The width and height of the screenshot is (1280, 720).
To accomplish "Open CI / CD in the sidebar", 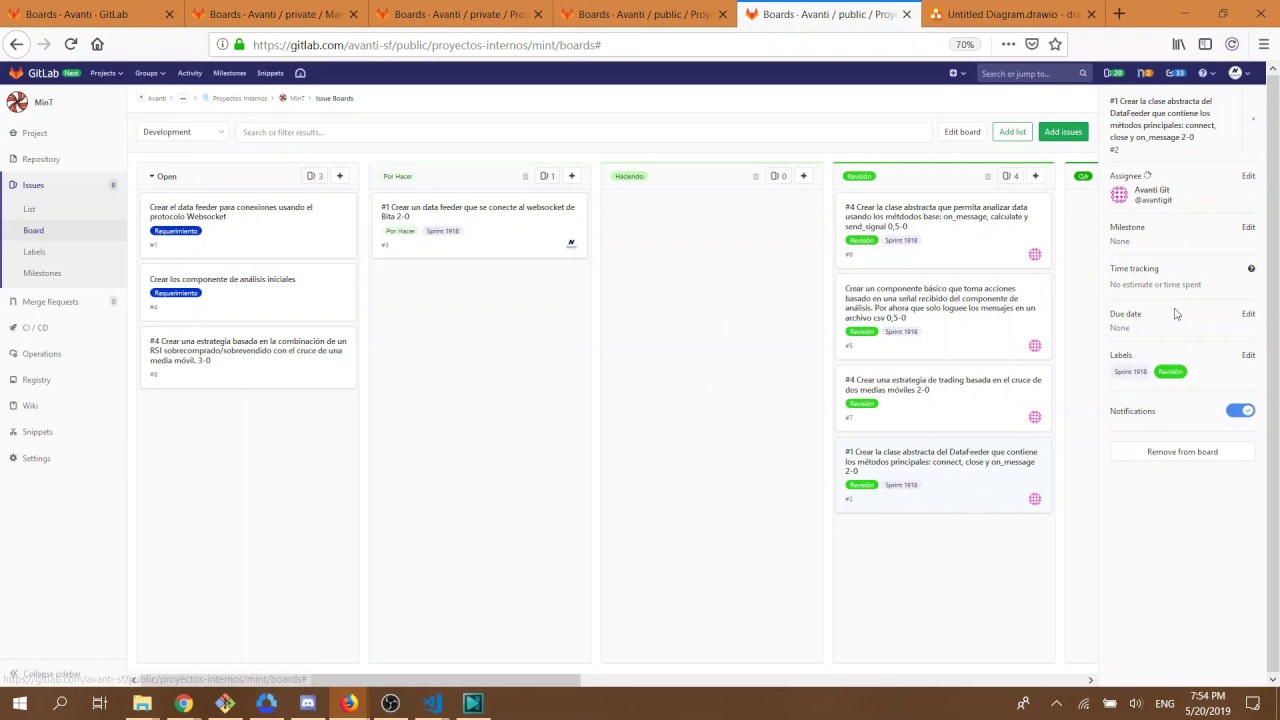I will (35, 328).
